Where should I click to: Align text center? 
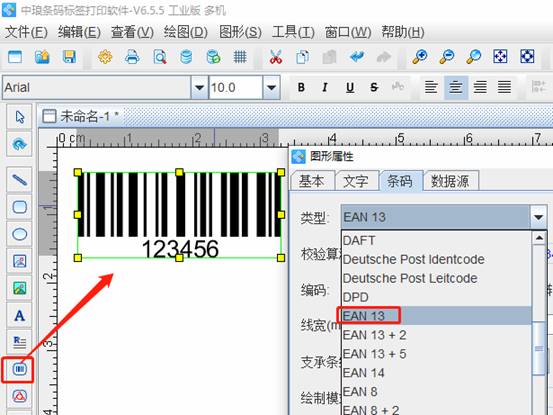[456, 87]
